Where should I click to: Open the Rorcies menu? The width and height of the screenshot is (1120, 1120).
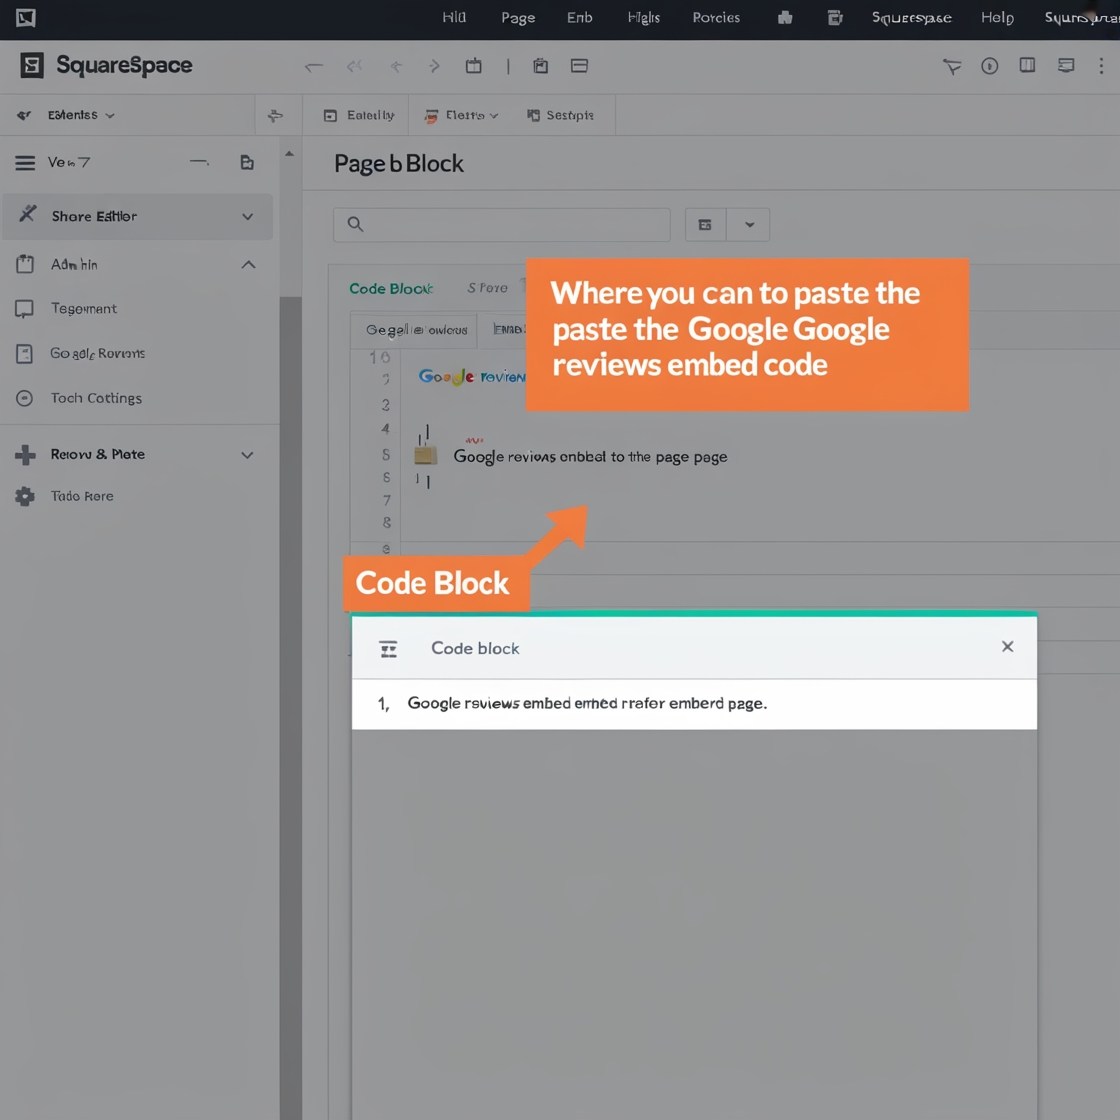coord(716,17)
